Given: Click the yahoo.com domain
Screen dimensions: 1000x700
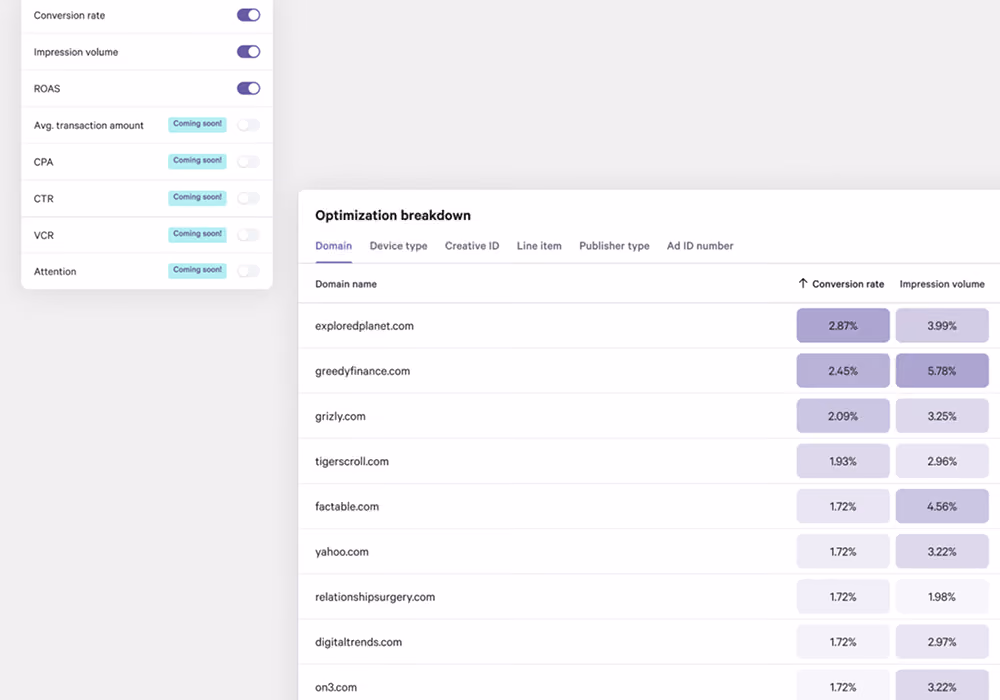Looking at the screenshot, I should click(342, 552).
